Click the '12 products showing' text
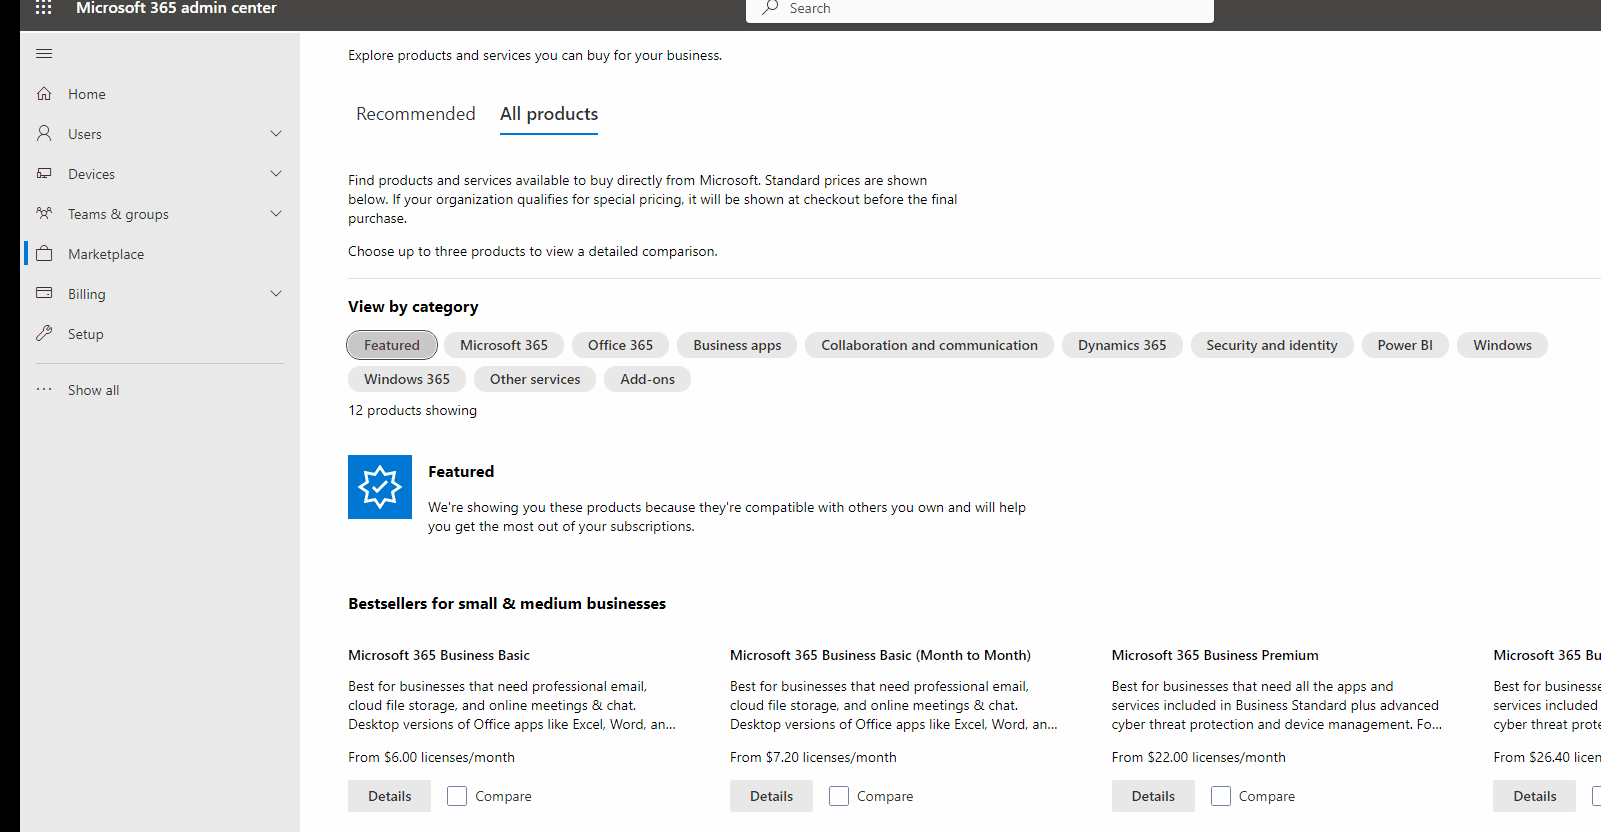 click(x=412, y=410)
